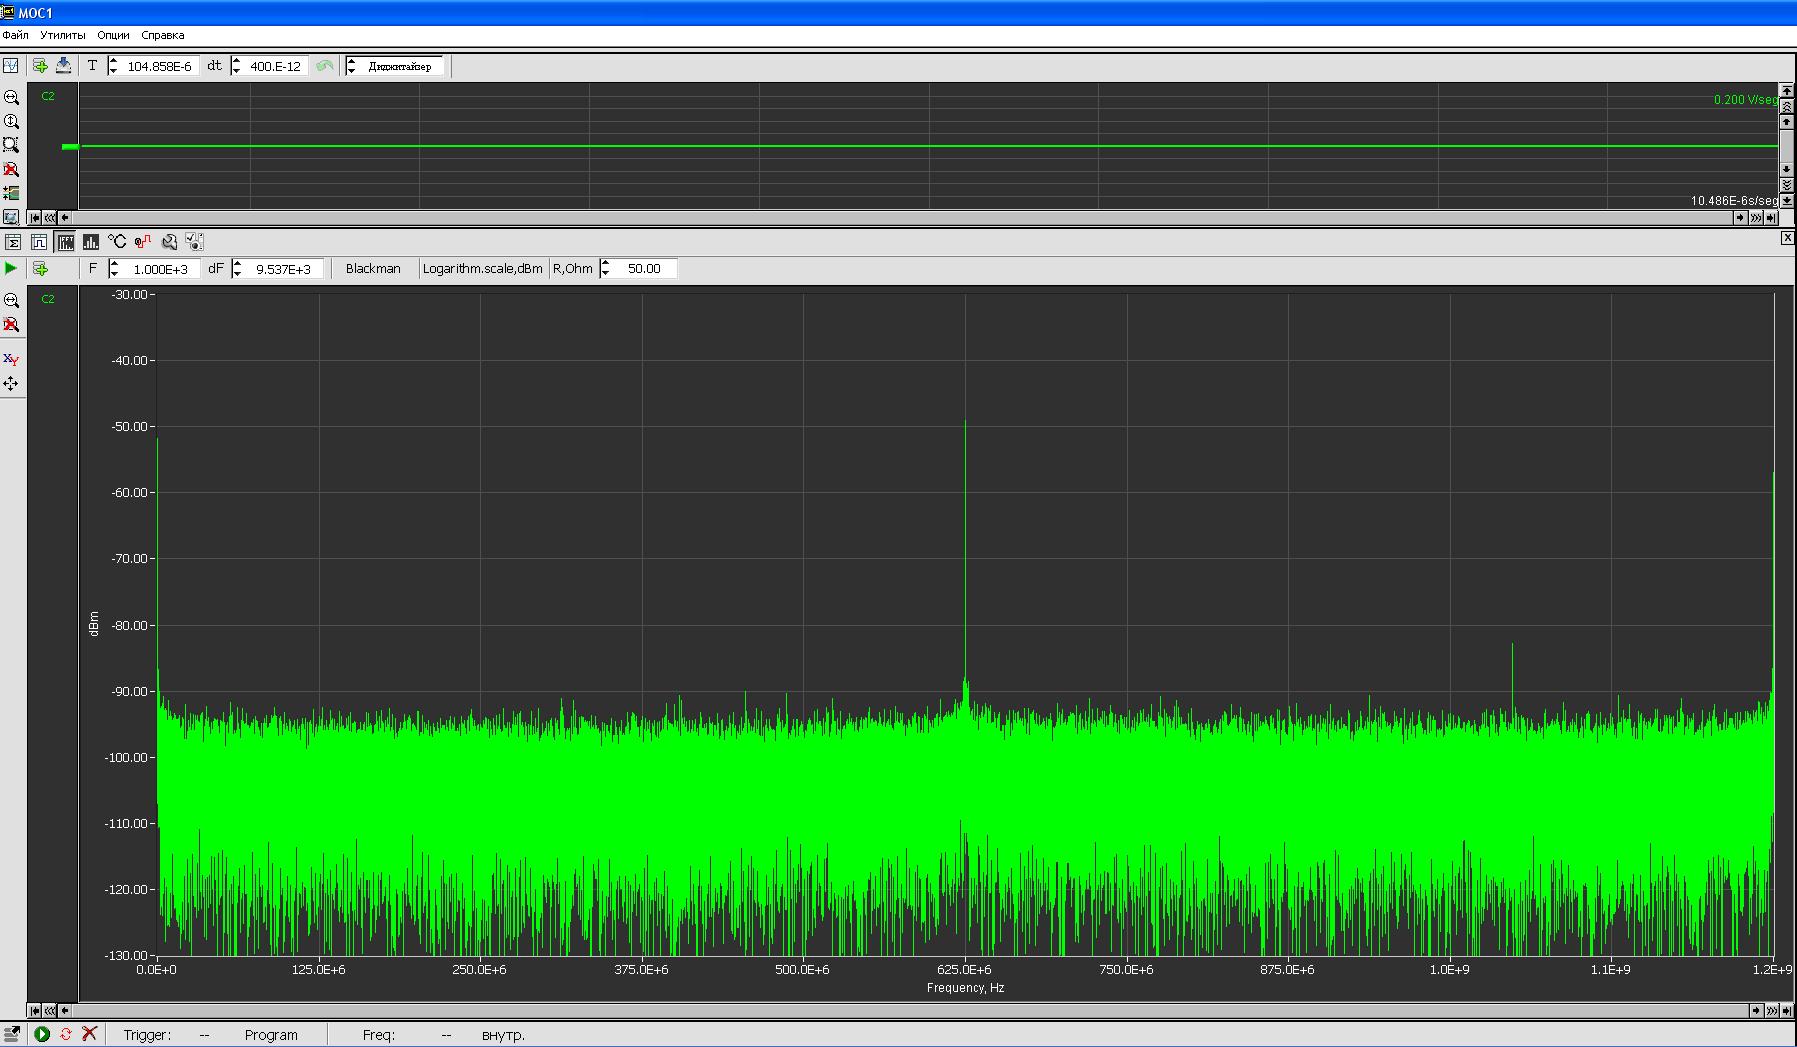
Task: Select the C2 channel label in oscillogram
Action: 48,96
